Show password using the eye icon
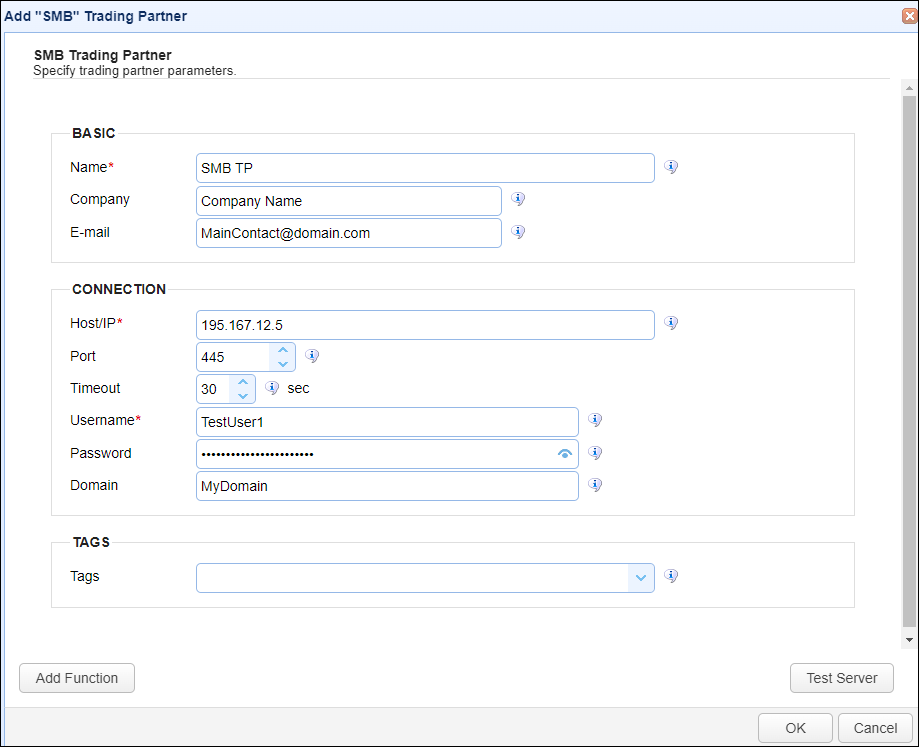Image resolution: width=919 pixels, height=747 pixels. pos(565,453)
